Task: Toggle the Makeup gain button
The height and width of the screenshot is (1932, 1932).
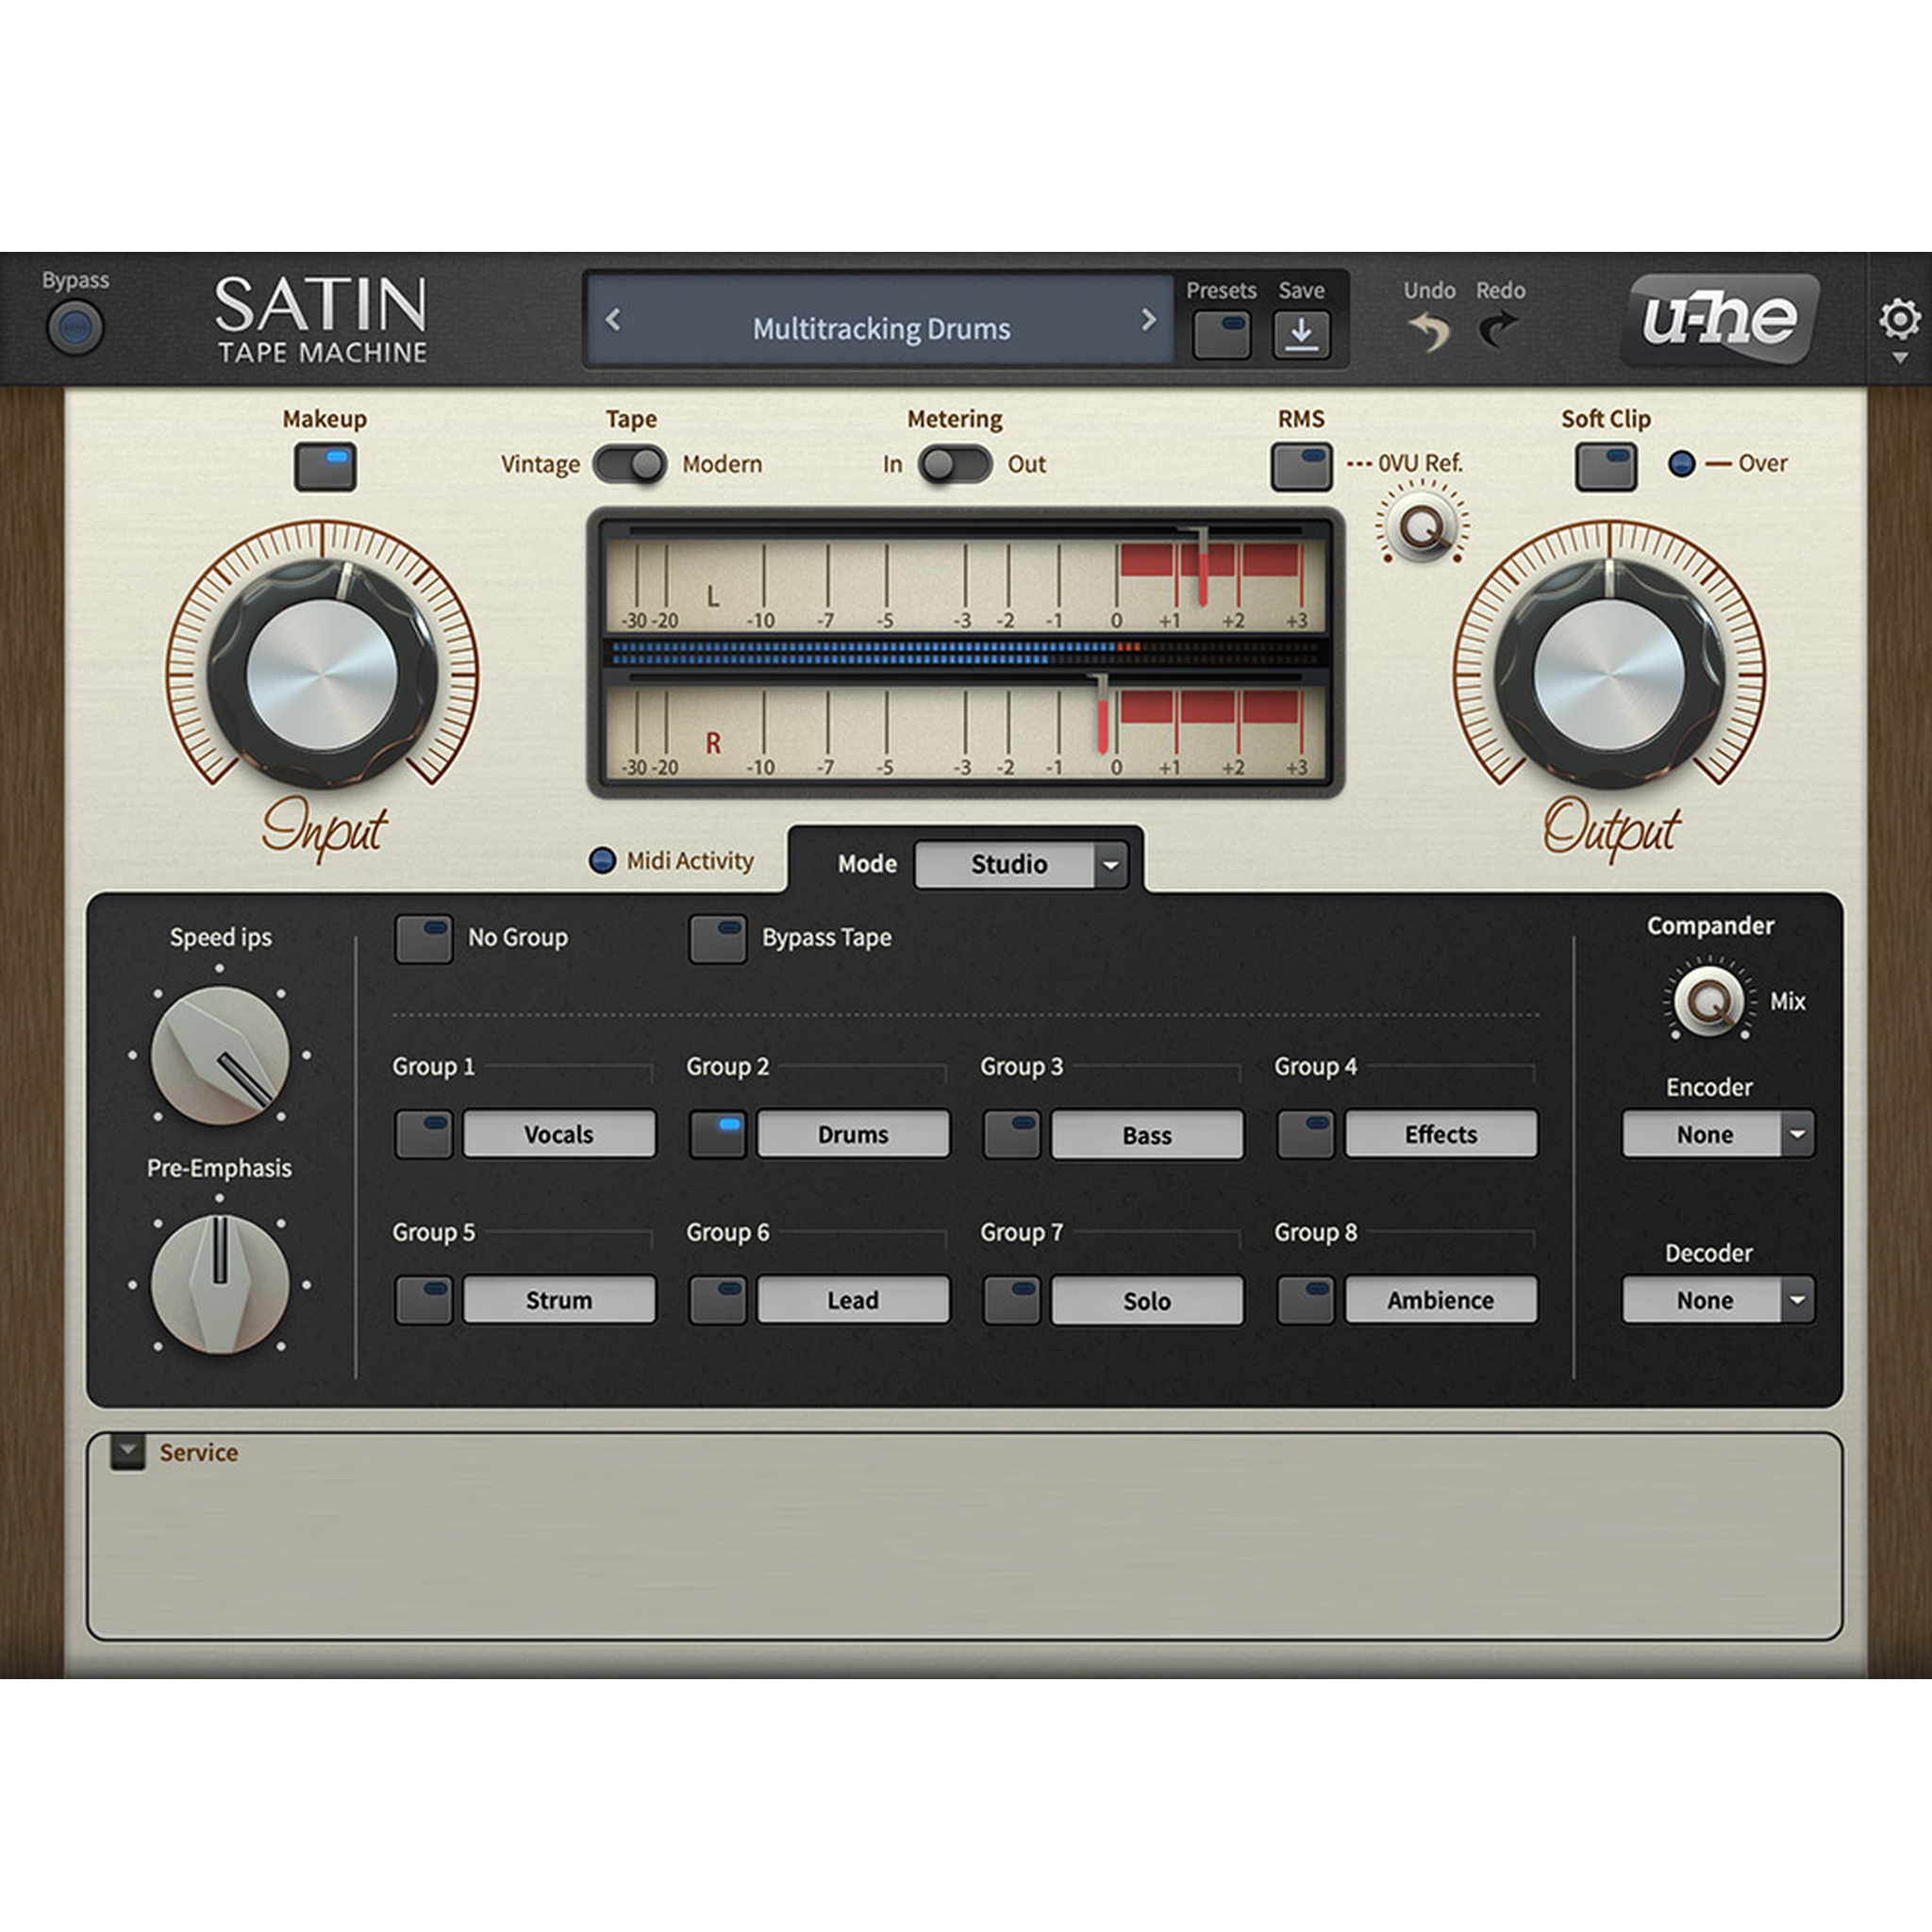Action: pos(325,466)
